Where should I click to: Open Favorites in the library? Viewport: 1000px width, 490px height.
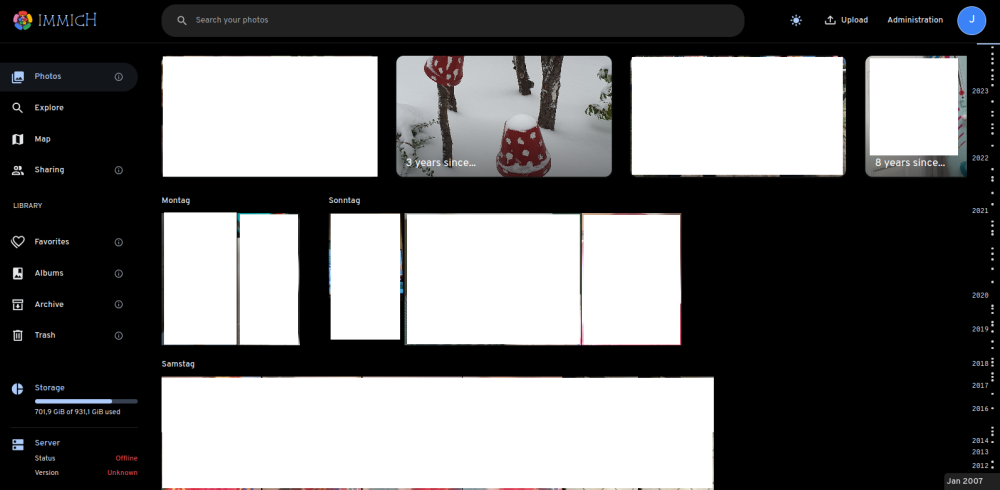(x=69, y=242)
